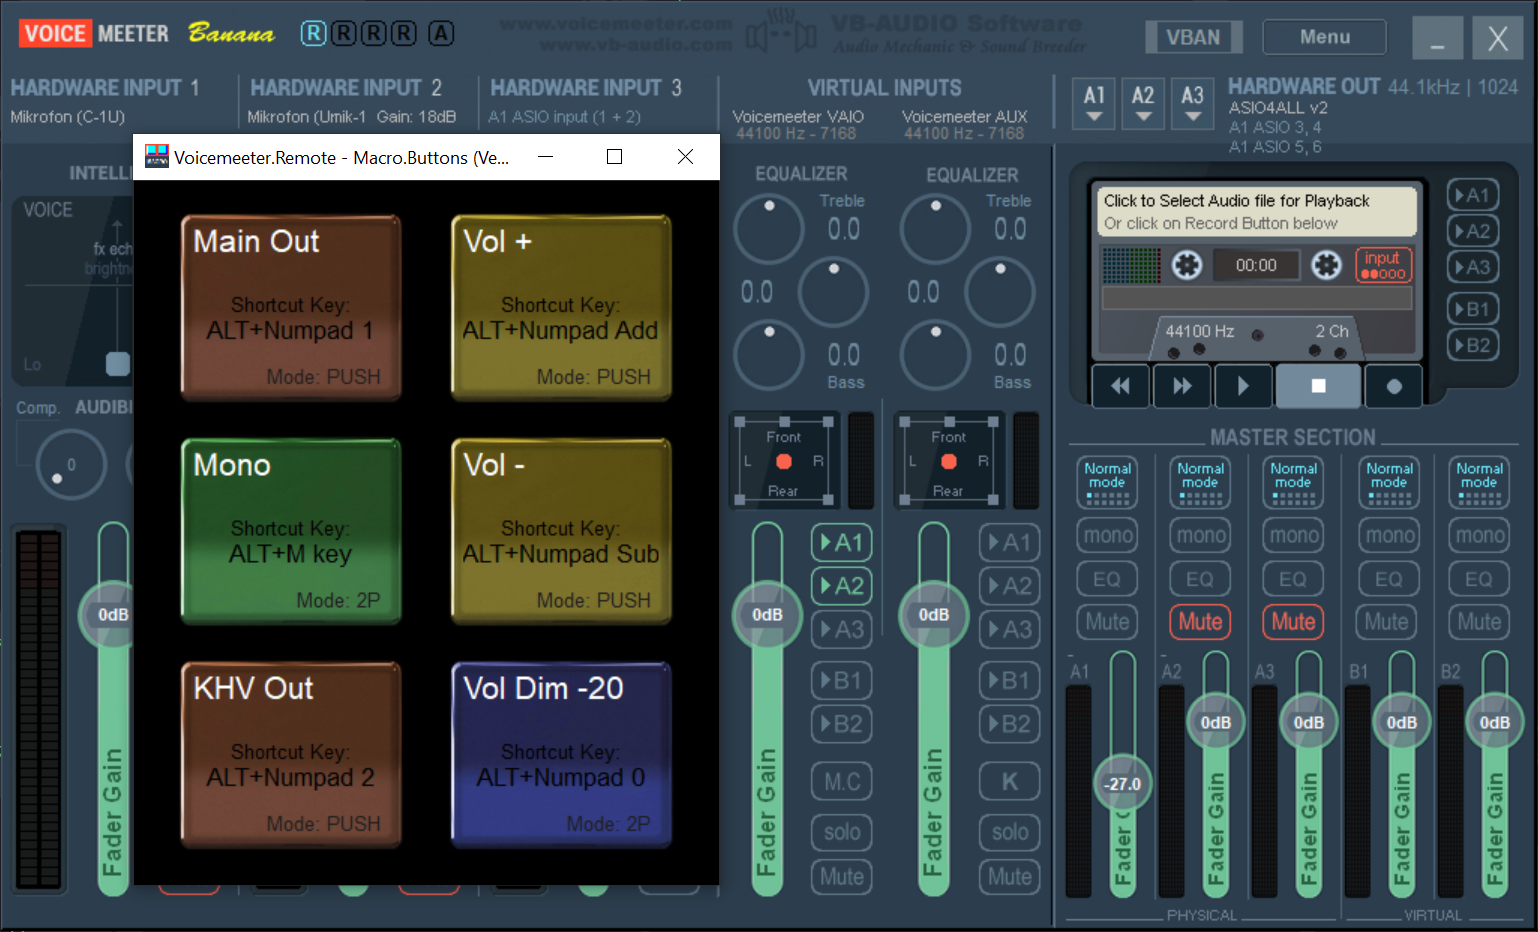Enable A1 routing on Voicemeeter AUX strip
Image resolution: width=1538 pixels, height=932 pixels.
coord(1010,543)
